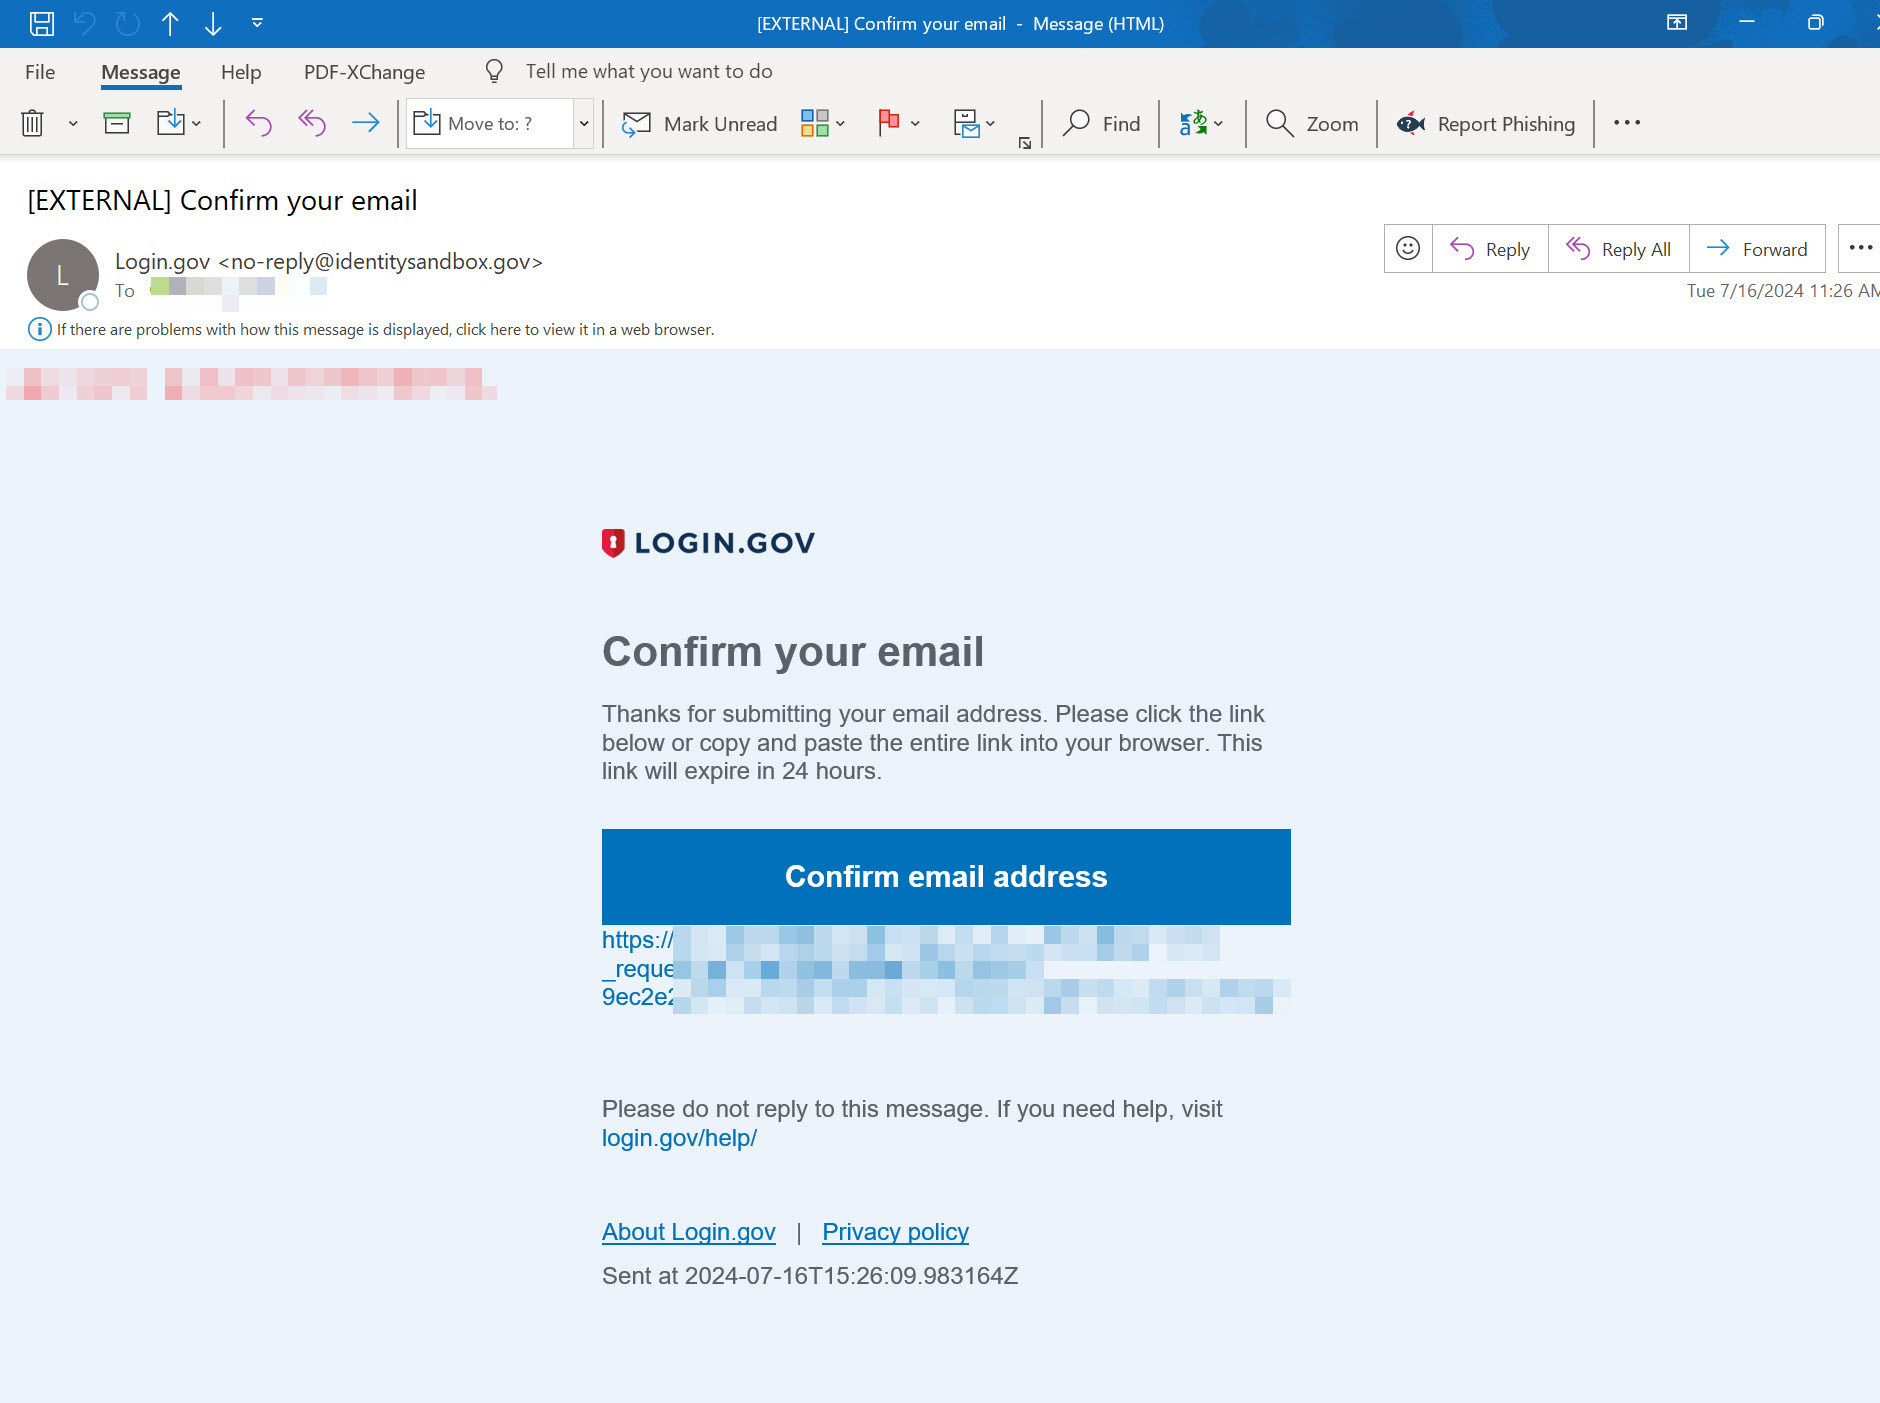This screenshot has width=1880, height=1403.
Task: Open categorize color options
Action: 838,123
